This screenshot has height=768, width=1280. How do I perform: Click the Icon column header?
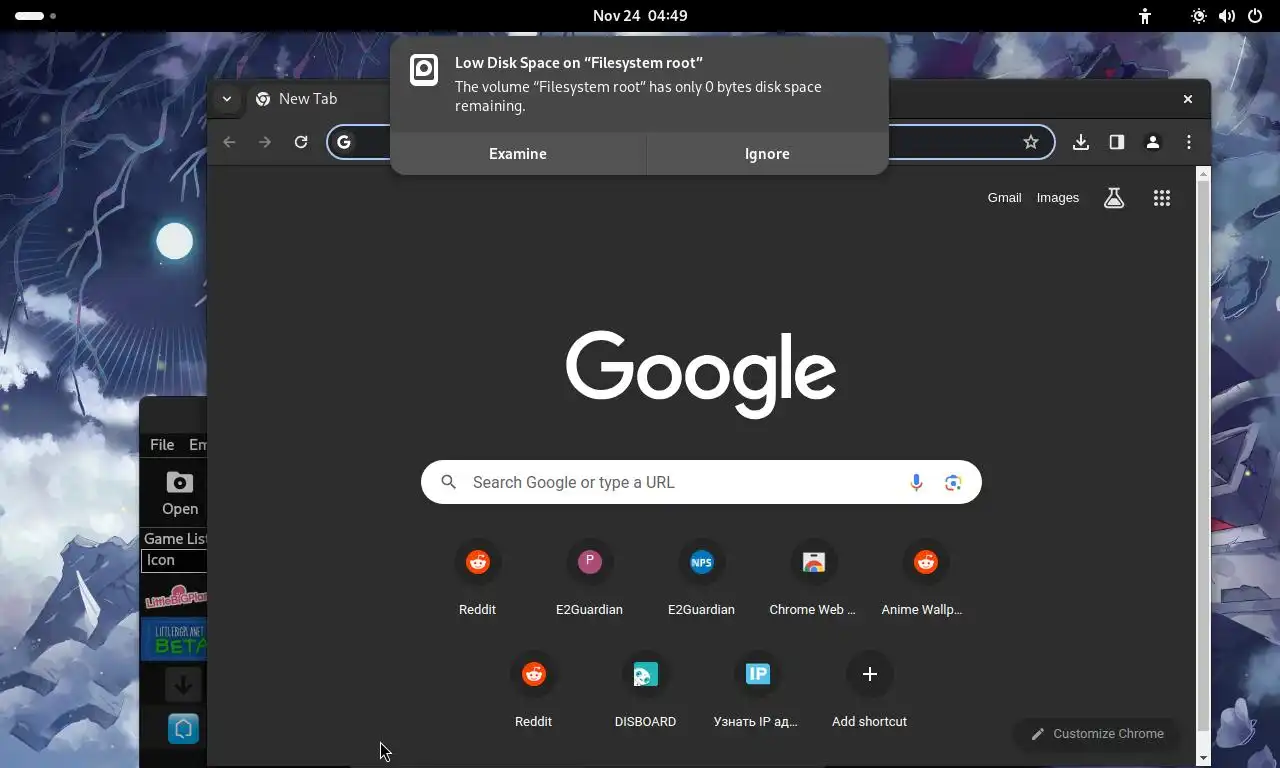point(174,560)
